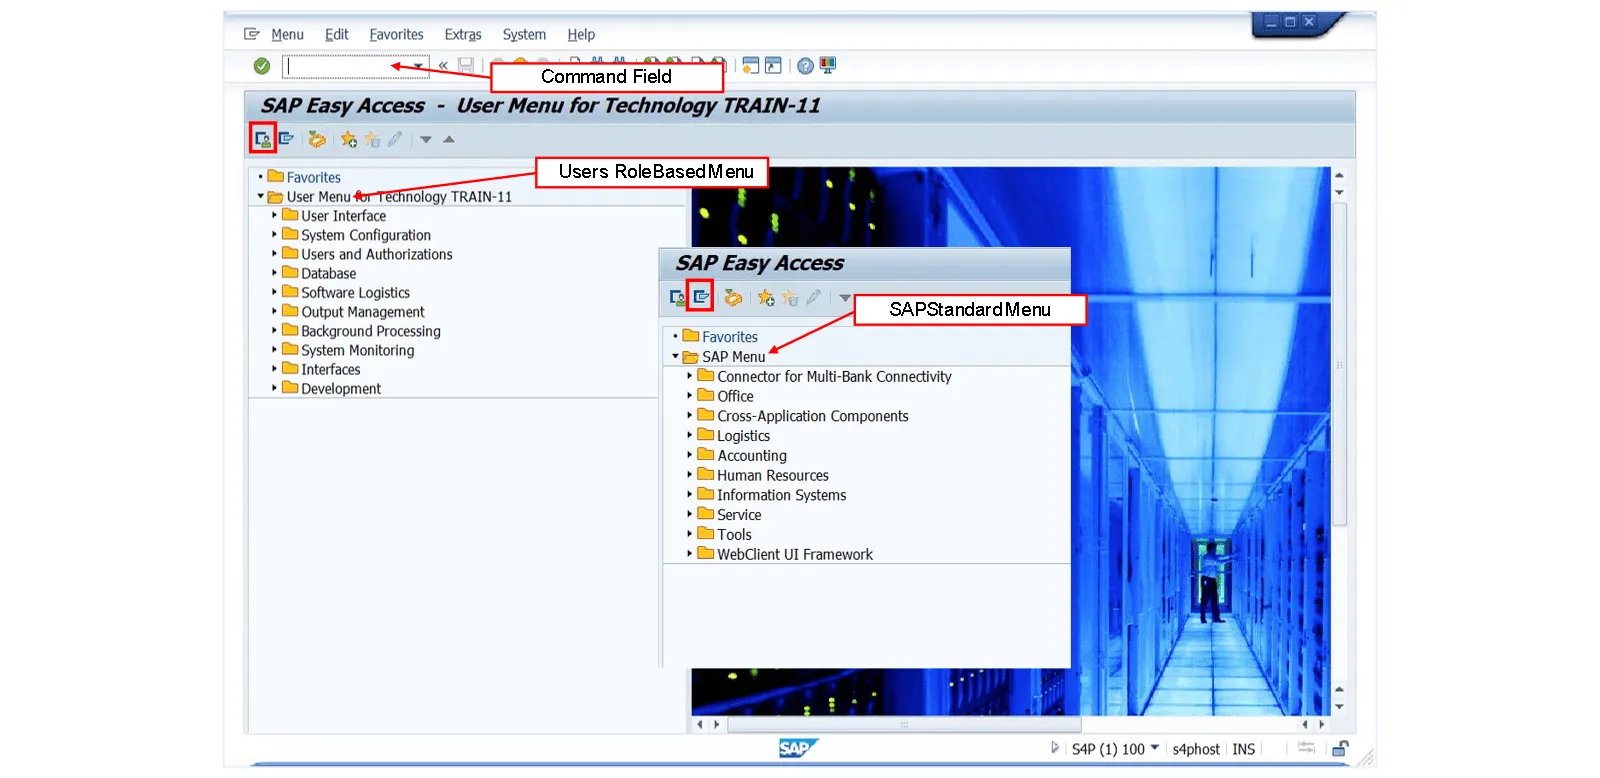1600x778 pixels.
Task: Click the down triangle in inset toolbar
Action: 845,298
